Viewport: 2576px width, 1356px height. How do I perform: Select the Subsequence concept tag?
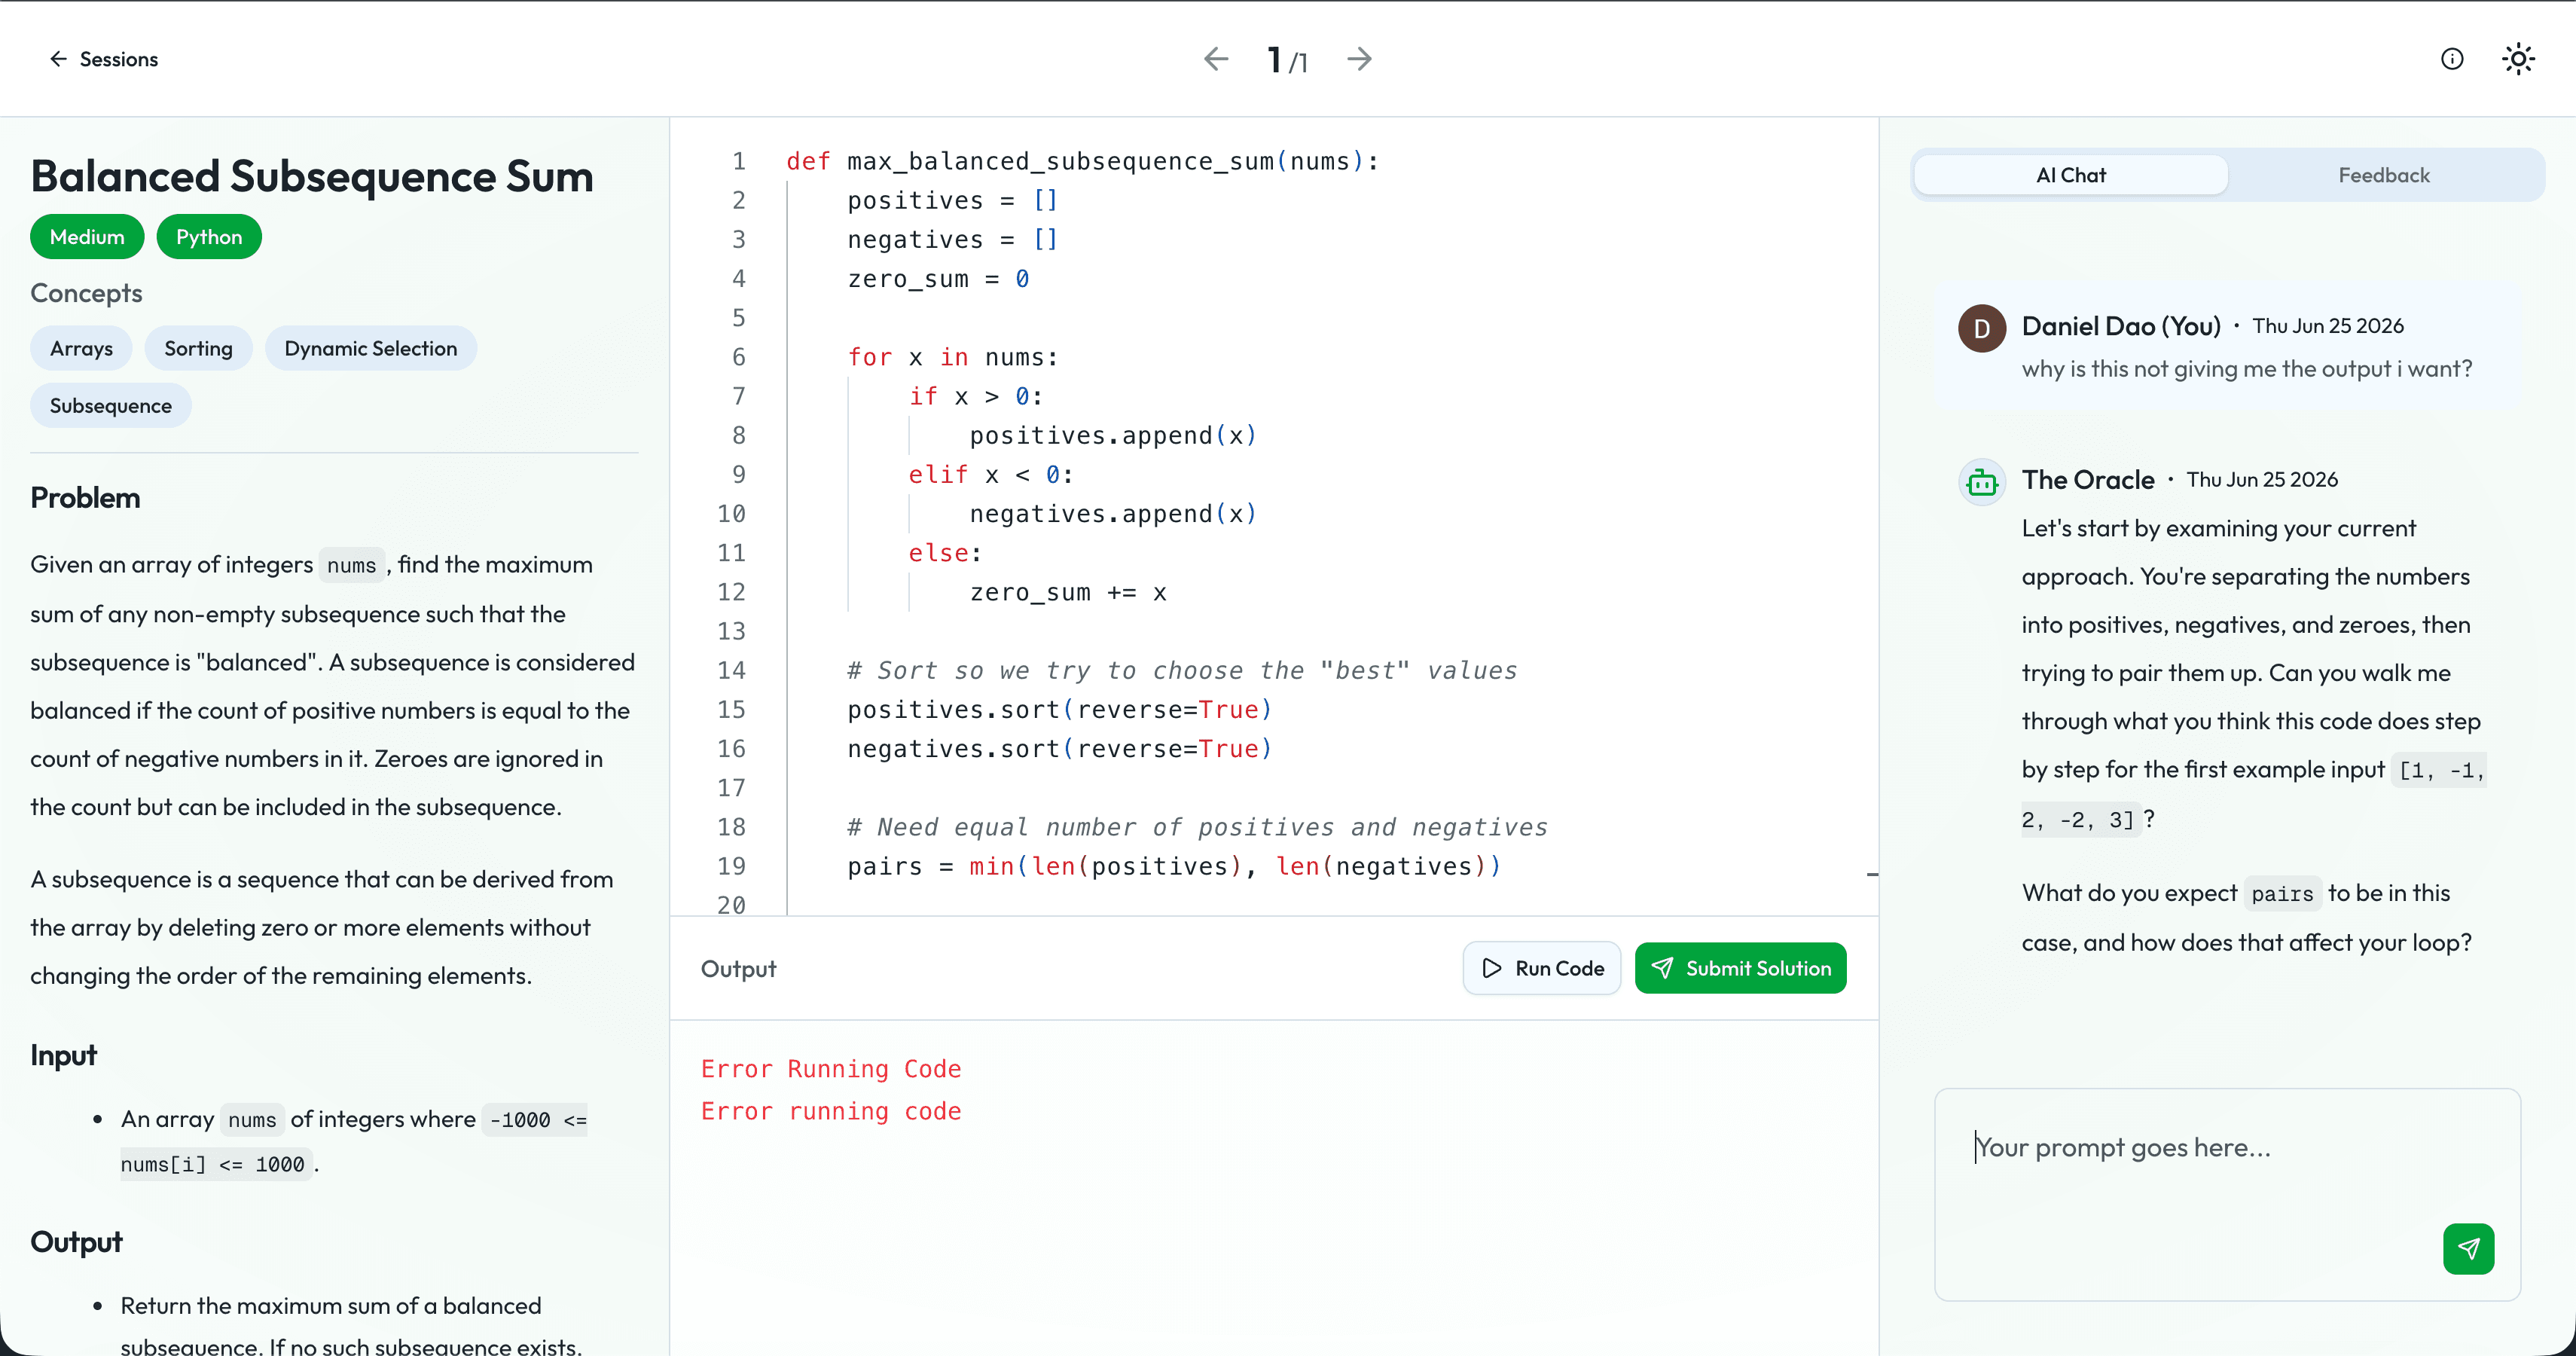pos(110,405)
